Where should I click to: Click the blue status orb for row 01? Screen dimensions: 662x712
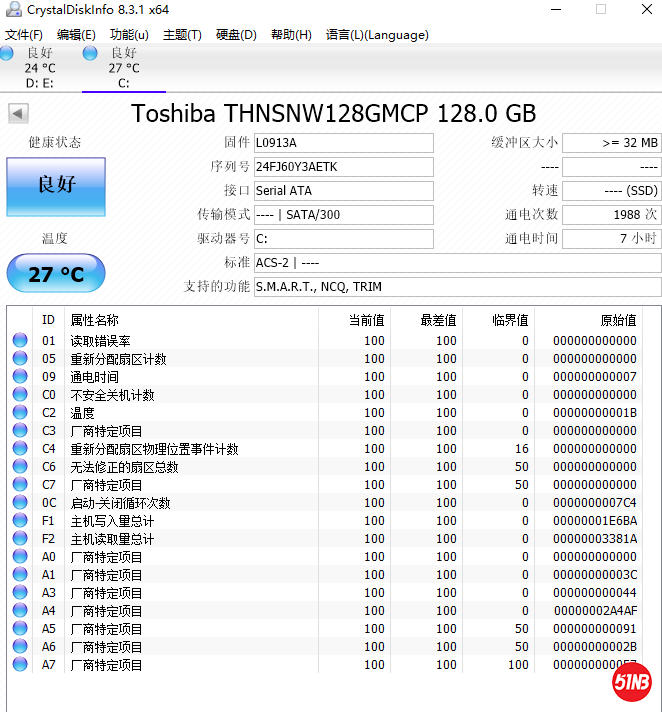(20, 341)
